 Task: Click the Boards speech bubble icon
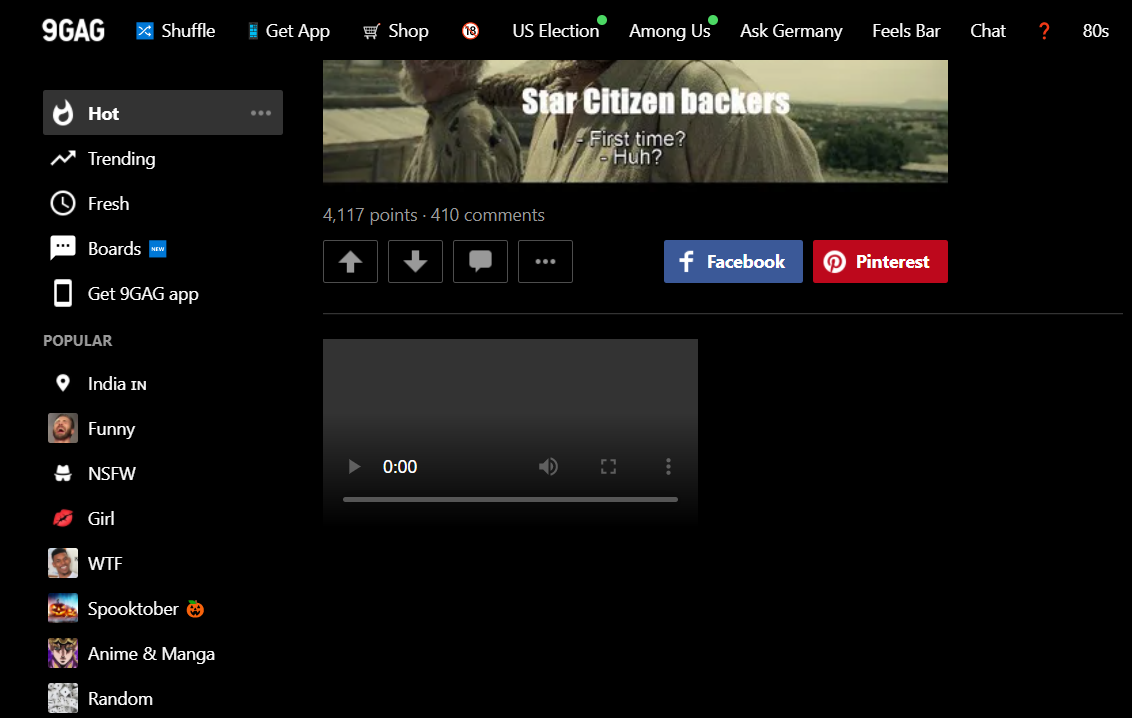coord(63,248)
